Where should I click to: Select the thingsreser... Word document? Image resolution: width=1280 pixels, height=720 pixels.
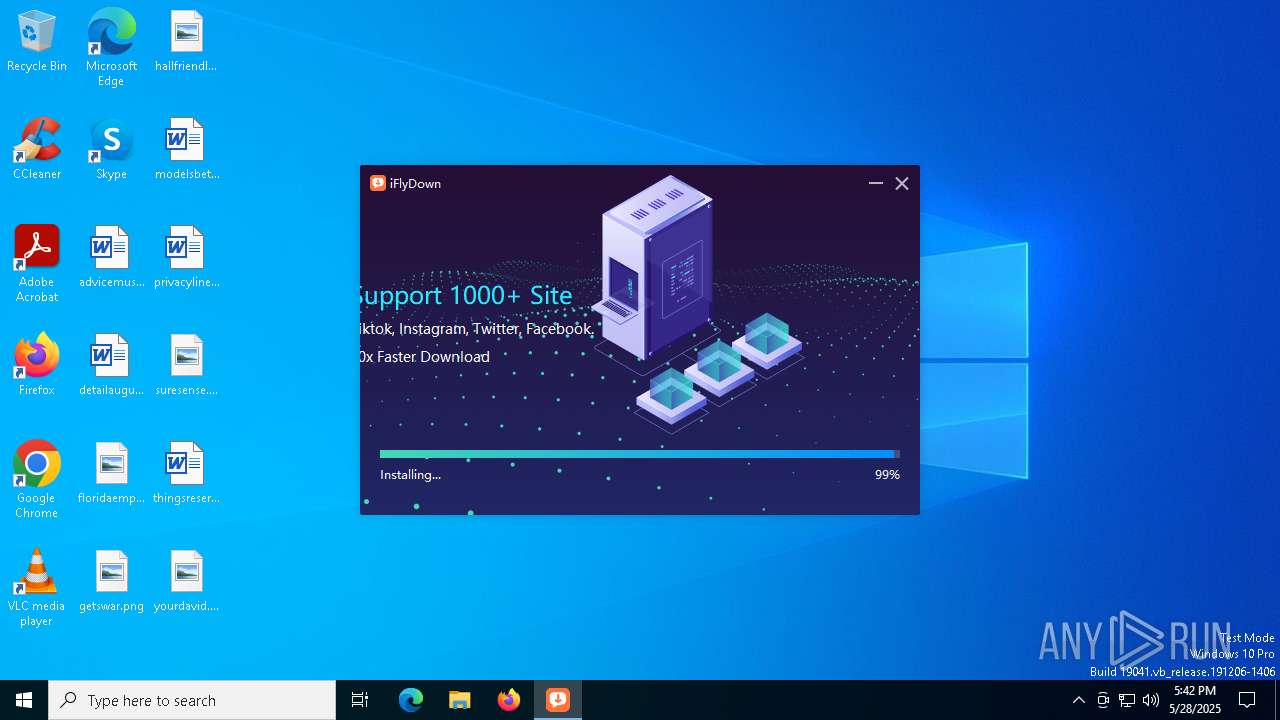click(x=186, y=473)
